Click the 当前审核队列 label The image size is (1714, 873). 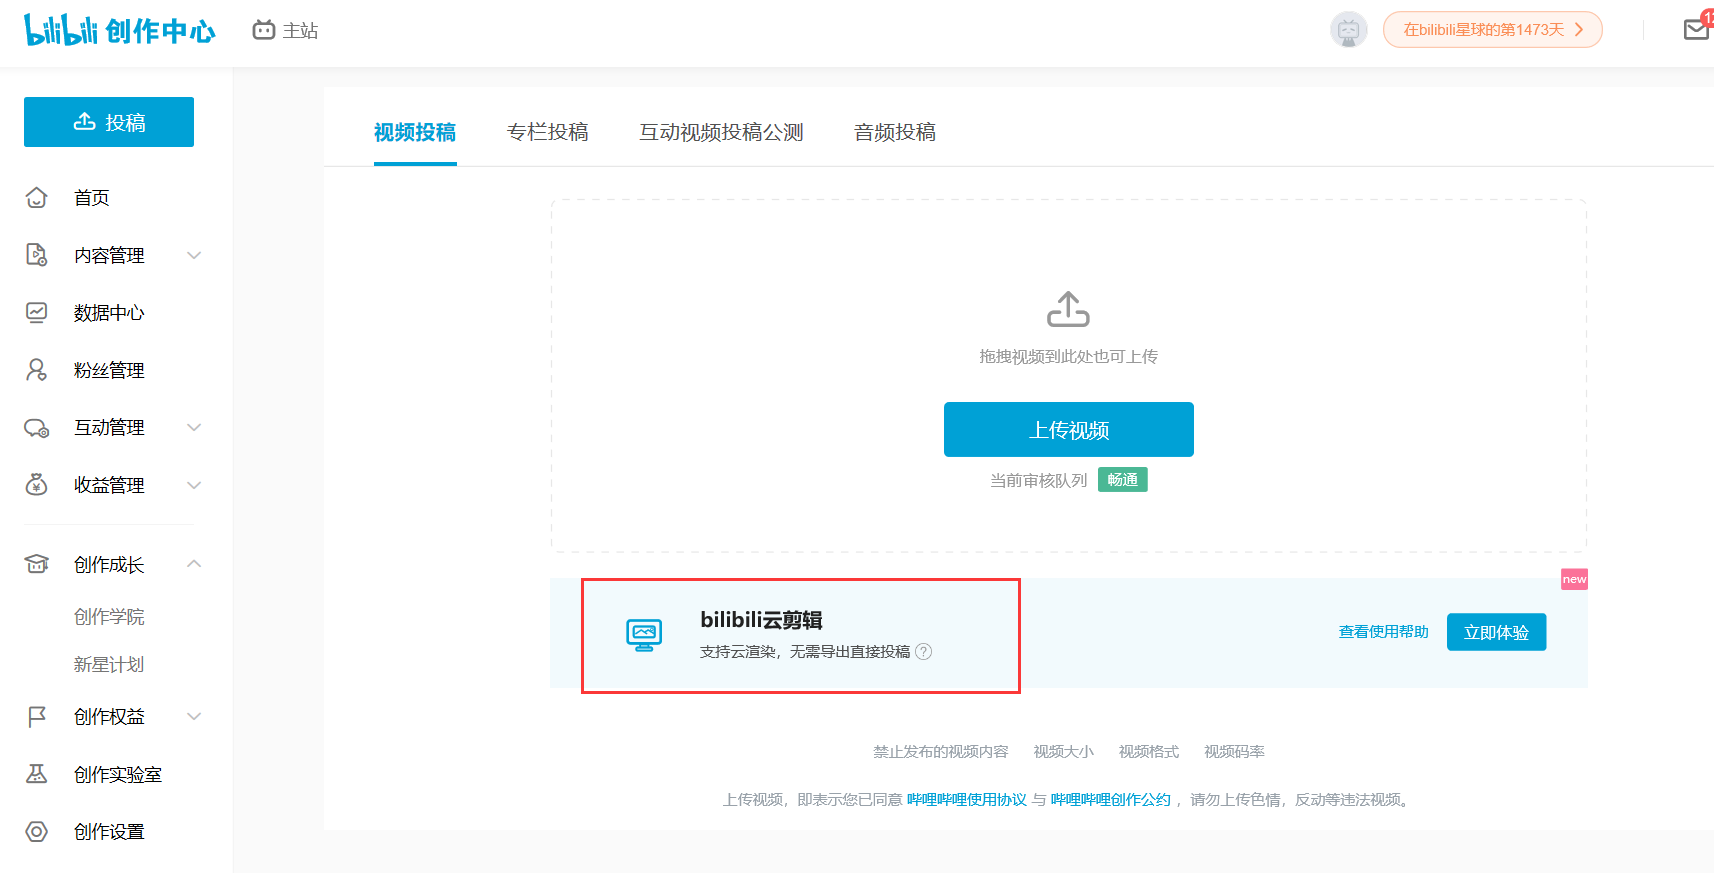(1038, 481)
